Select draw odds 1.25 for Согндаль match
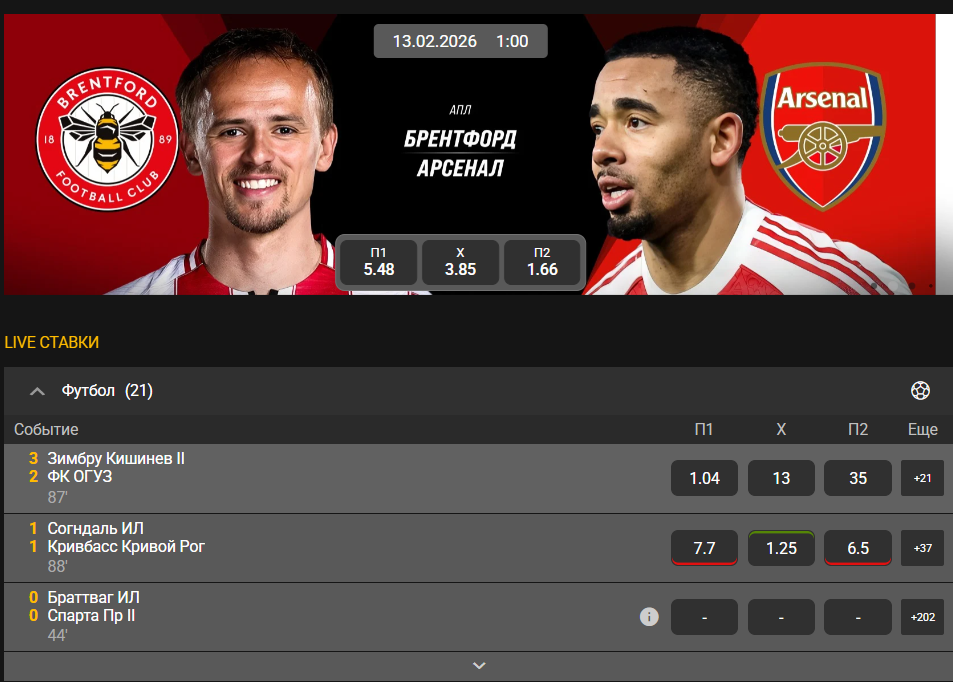Viewport: 953px width, 682px height. point(781,548)
